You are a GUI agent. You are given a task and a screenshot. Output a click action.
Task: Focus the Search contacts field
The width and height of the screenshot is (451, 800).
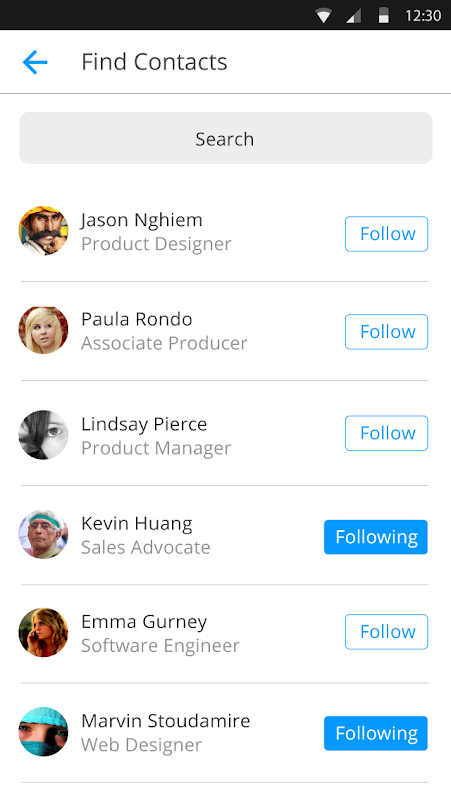(226, 138)
